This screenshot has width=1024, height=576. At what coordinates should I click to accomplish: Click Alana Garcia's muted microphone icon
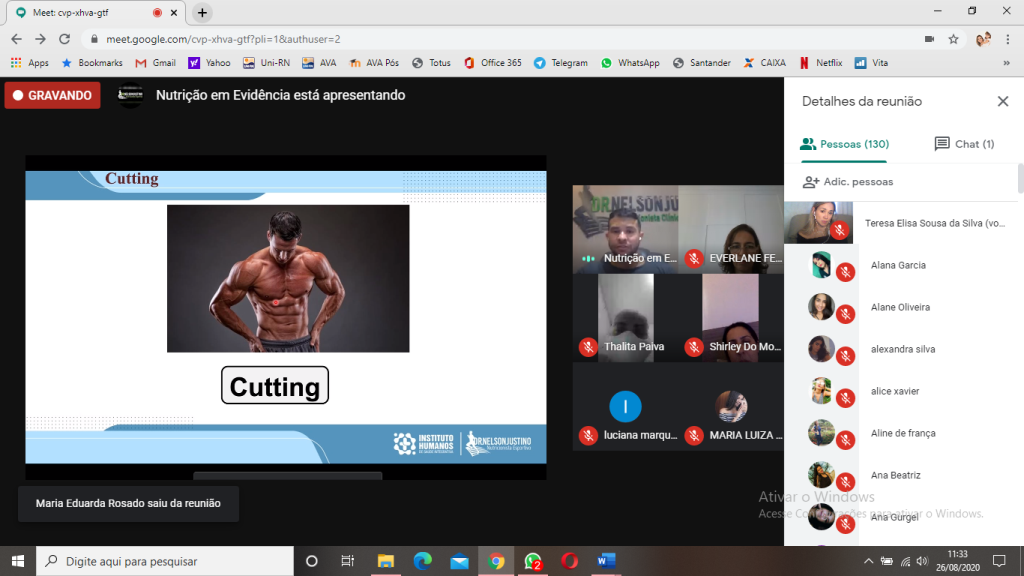click(x=846, y=272)
